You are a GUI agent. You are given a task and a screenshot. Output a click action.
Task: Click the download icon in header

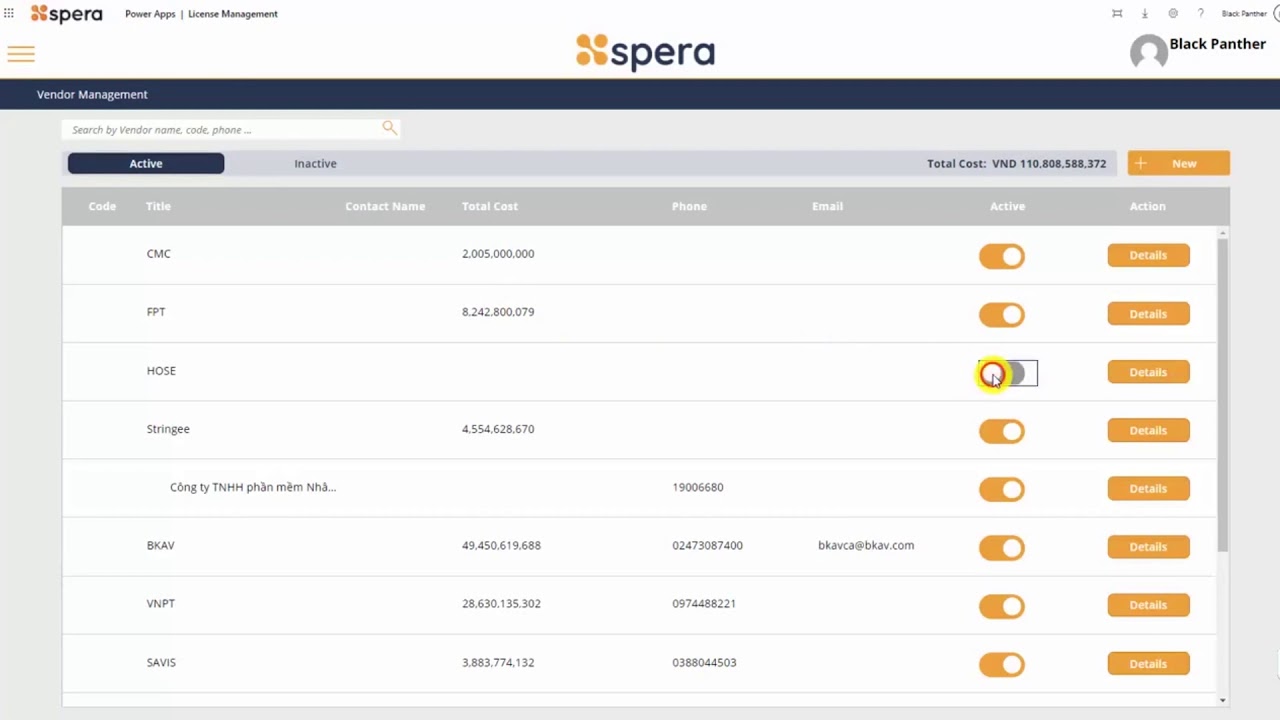click(x=1145, y=14)
